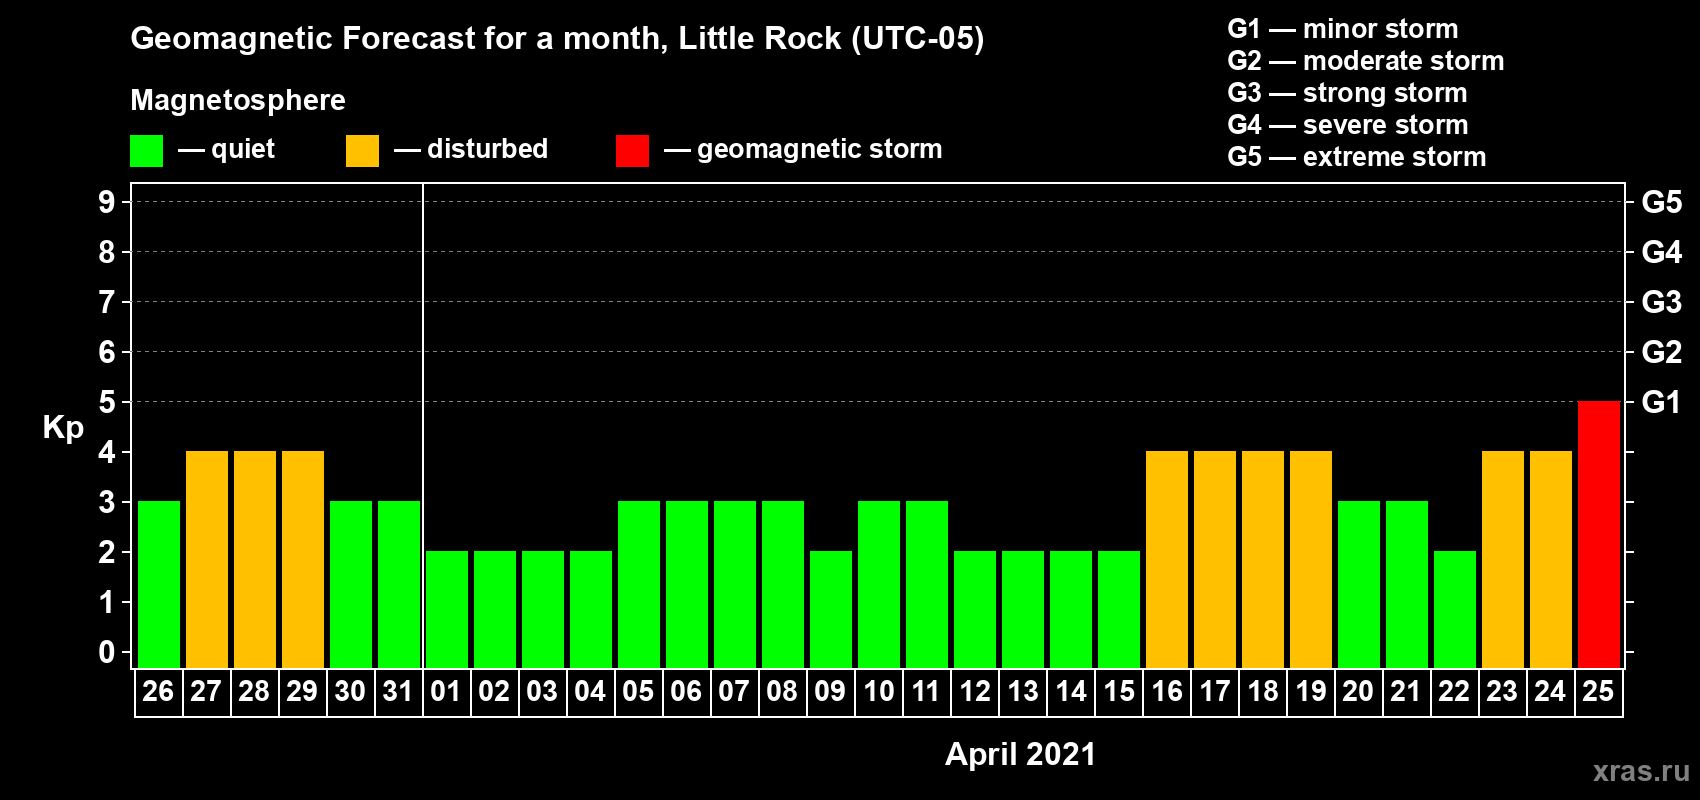Click date label 18 on the axis
The image size is (1700, 800).
click(1262, 692)
